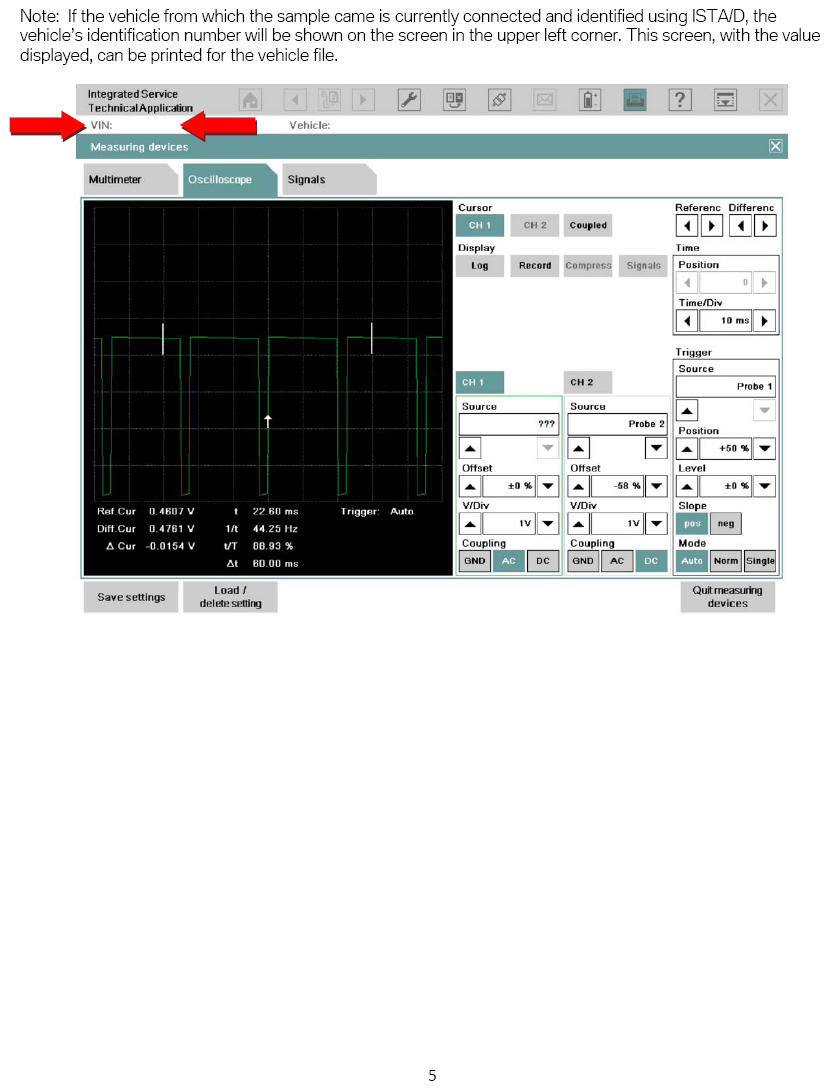Set CH 1 Coupling to AC
The image size is (829, 1090).
pyautogui.click(x=509, y=561)
